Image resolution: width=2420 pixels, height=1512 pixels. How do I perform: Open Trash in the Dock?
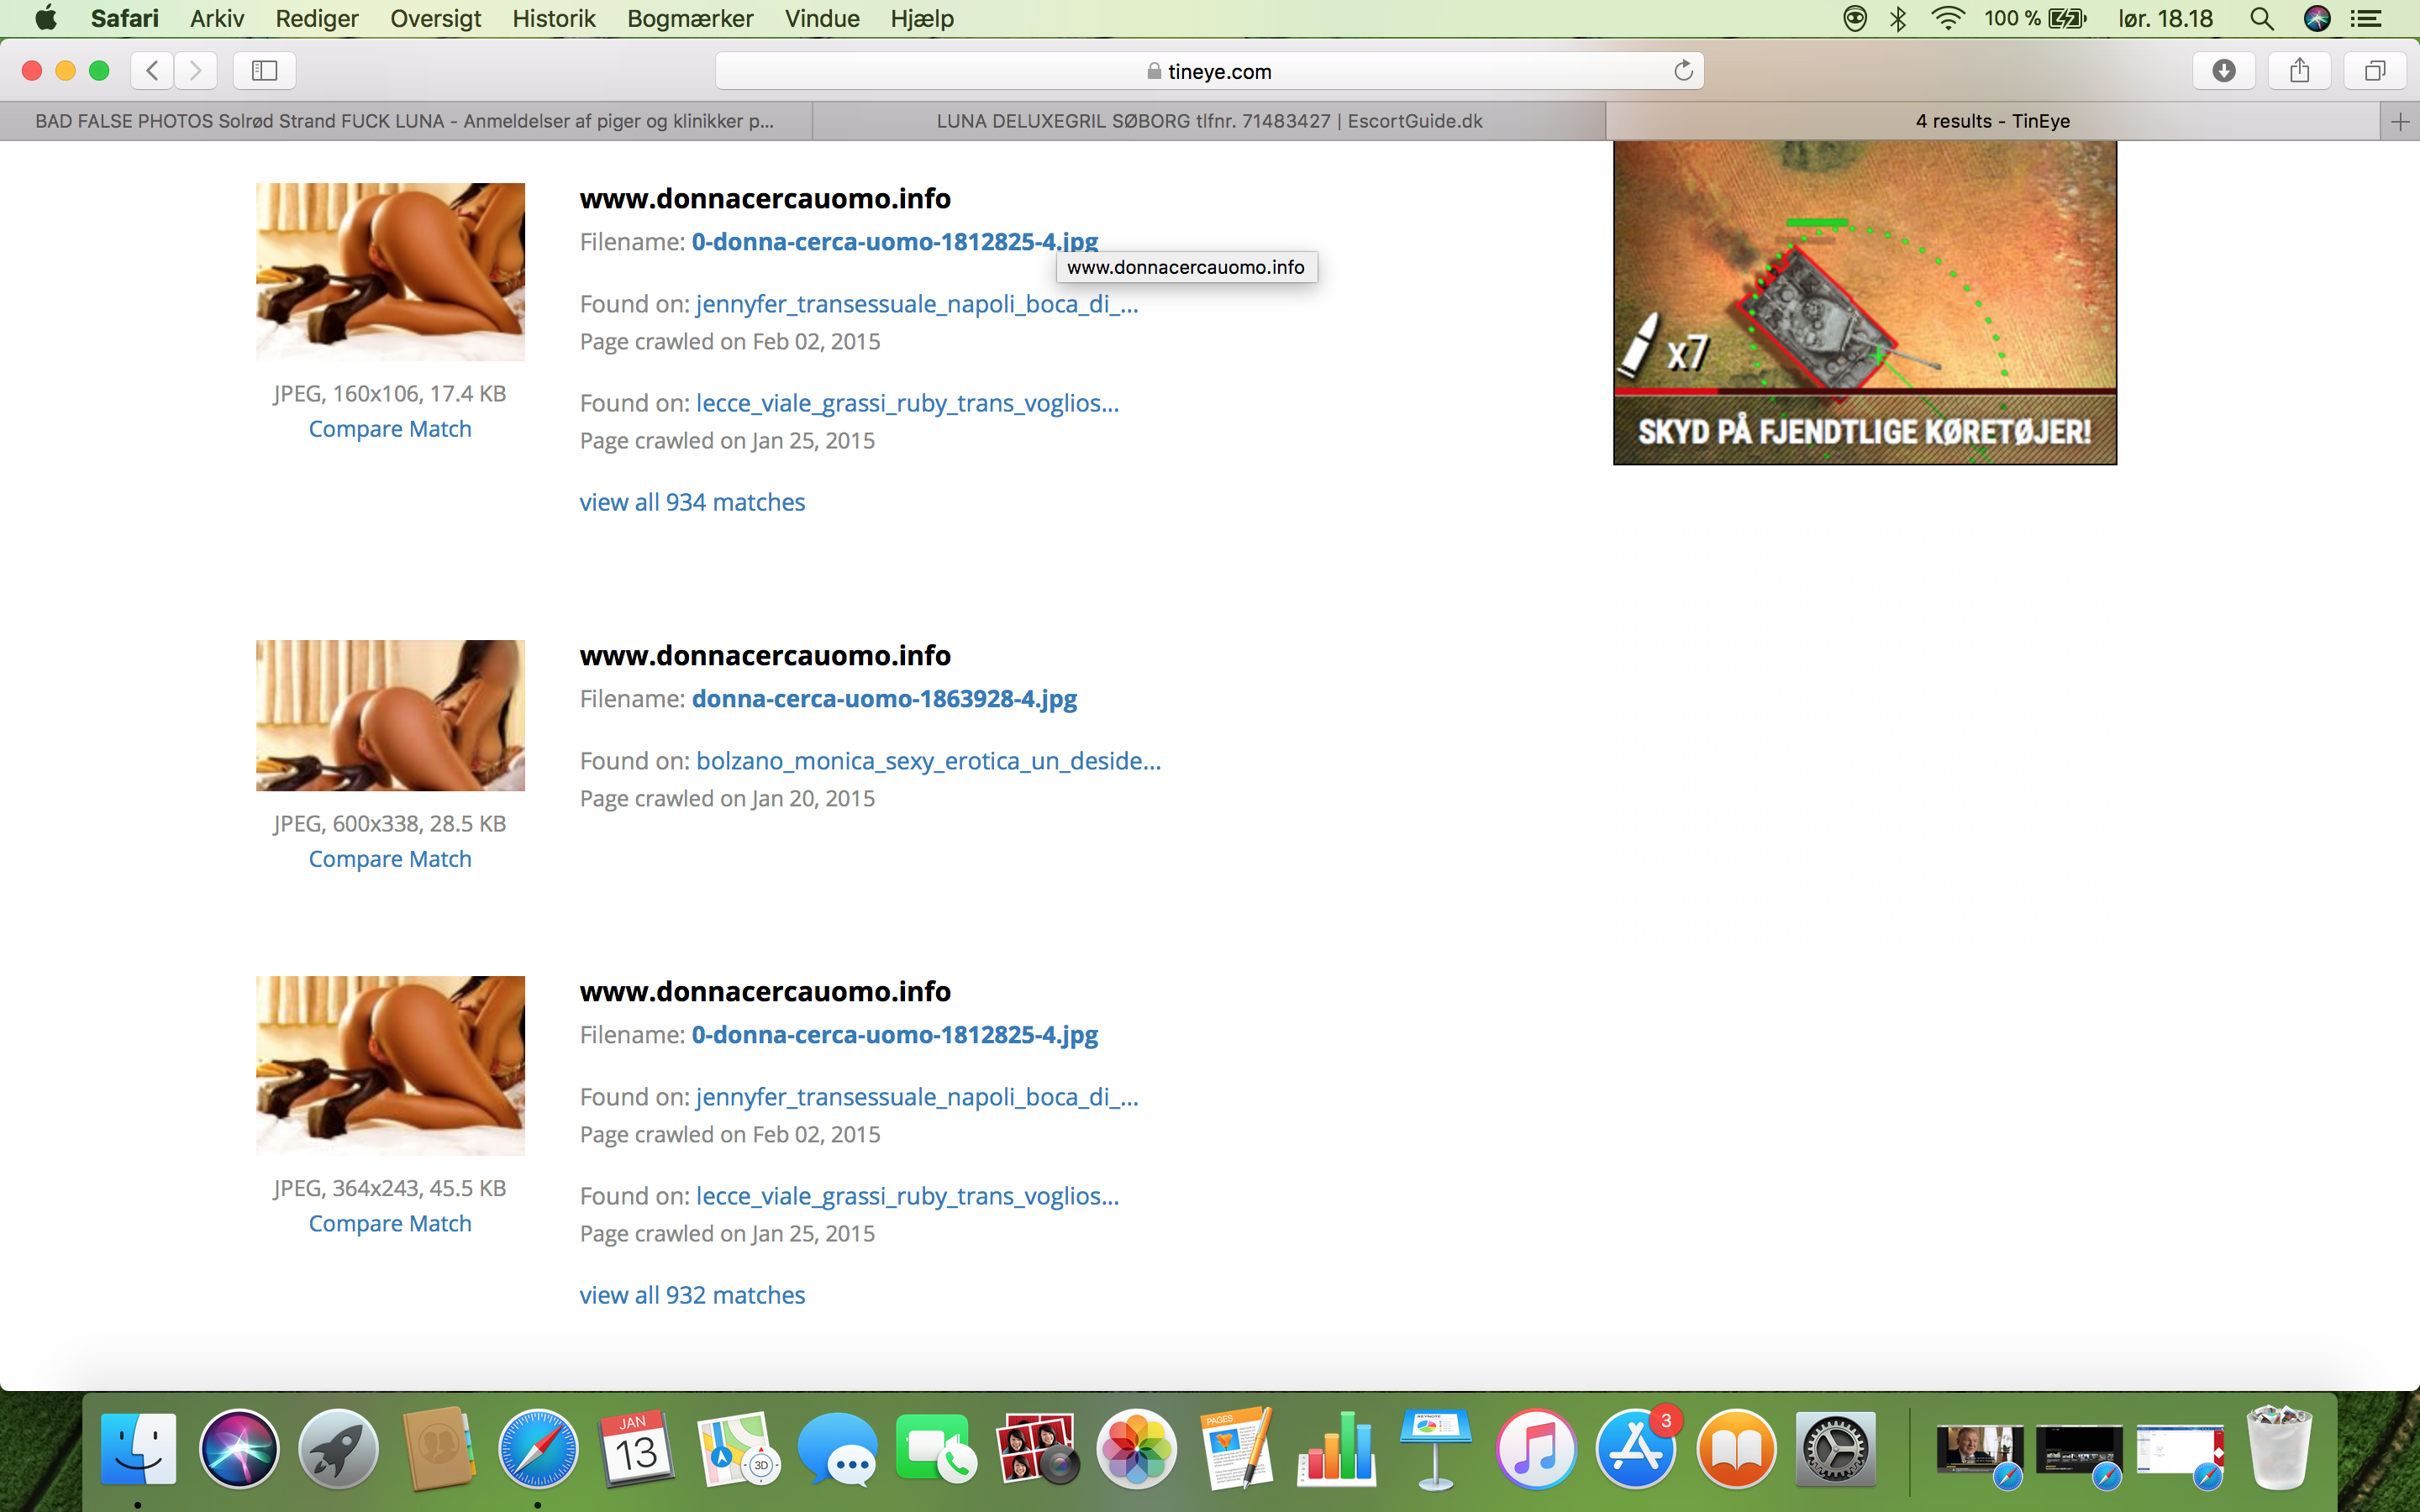coord(2279,1448)
